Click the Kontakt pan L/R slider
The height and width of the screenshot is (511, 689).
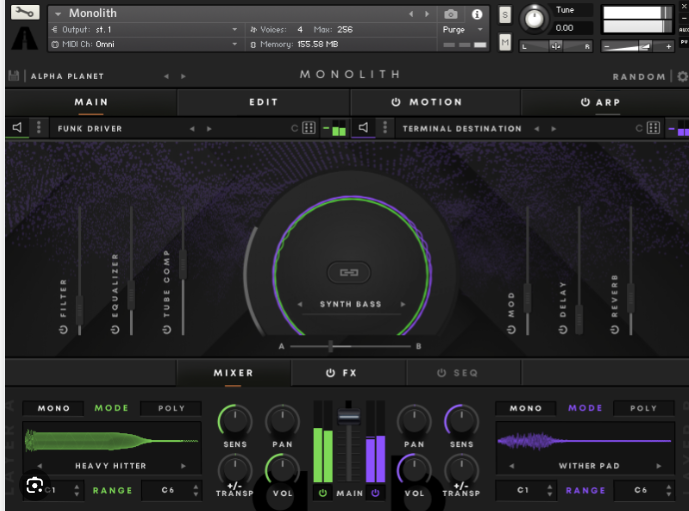click(x=556, y=46)
